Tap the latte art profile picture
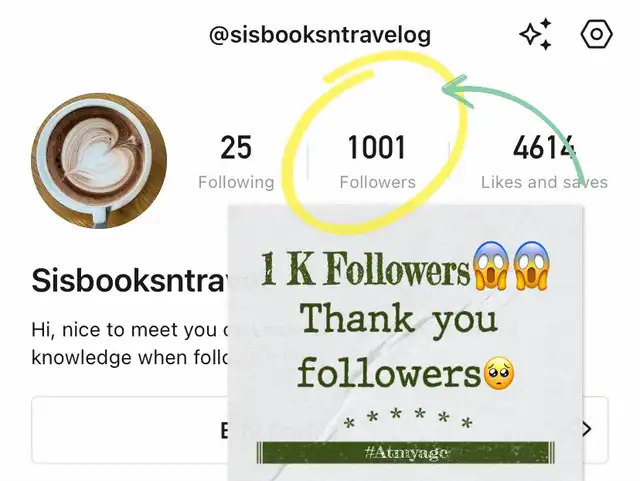640x481 pixels. pos(99,160)
